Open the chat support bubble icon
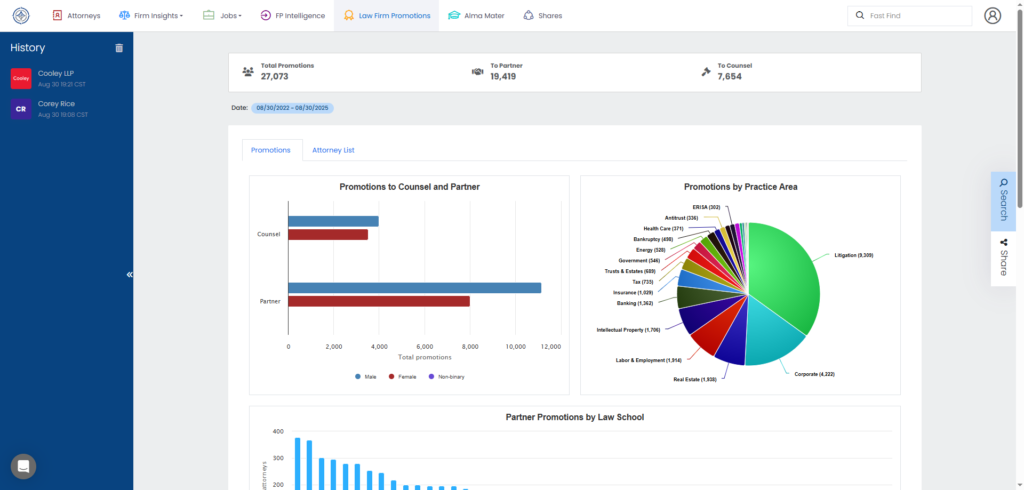The image size is (1024, 490). (x=23, y=466)
